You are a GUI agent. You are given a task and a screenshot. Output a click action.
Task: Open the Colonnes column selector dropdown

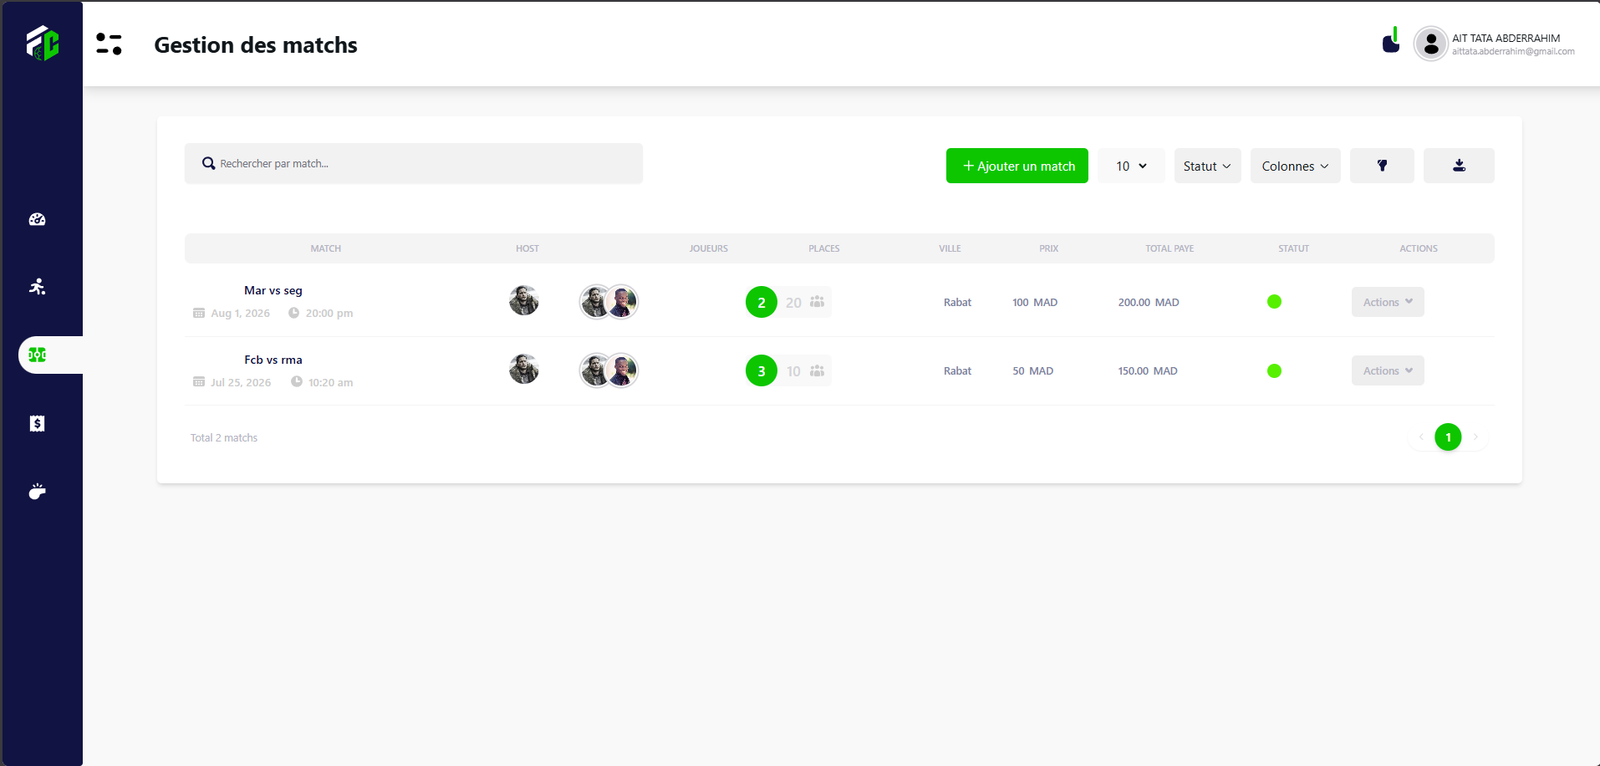point(1295,166)
